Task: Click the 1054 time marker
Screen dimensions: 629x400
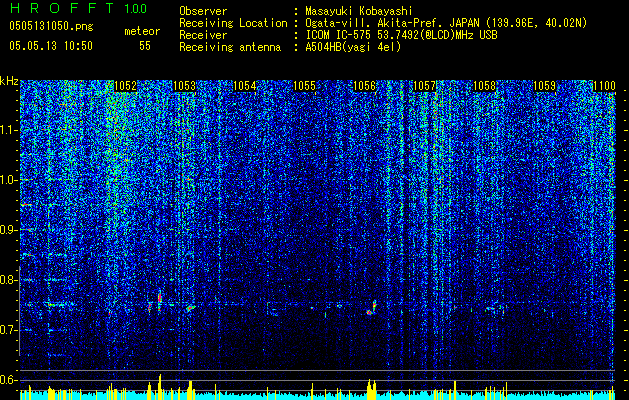Action: point(244,86)
